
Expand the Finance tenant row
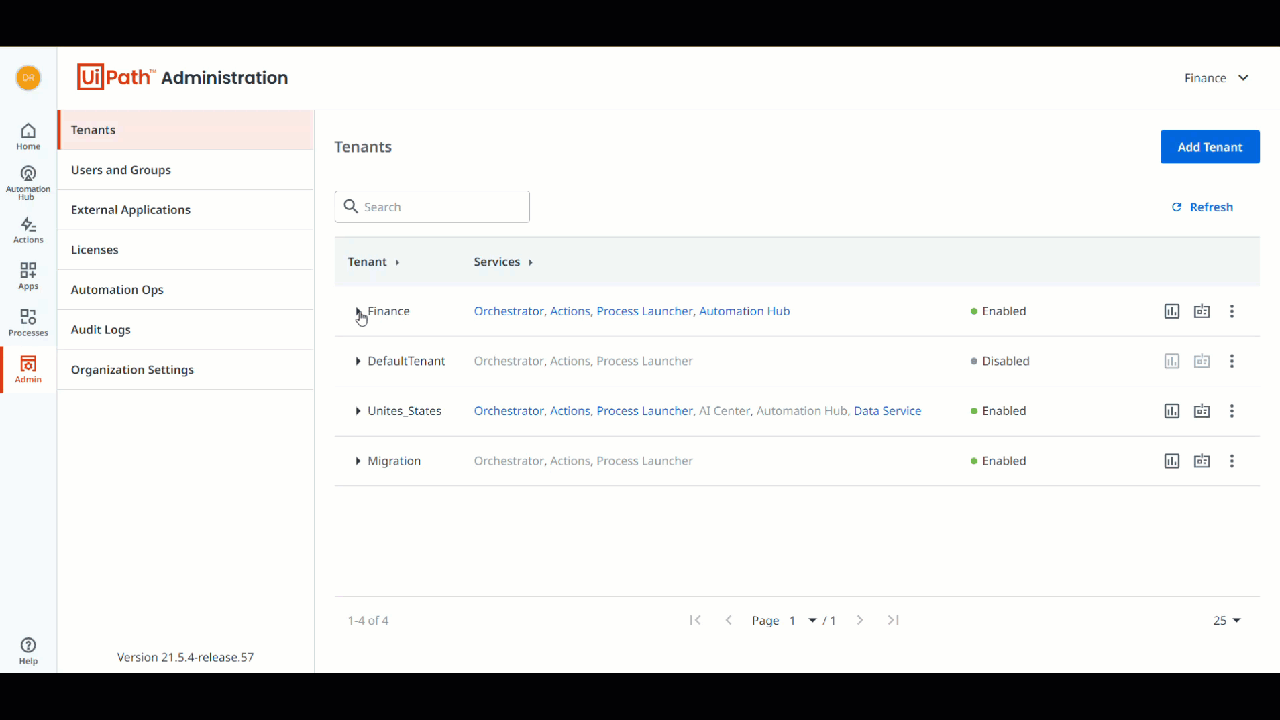tap(358, 311)
